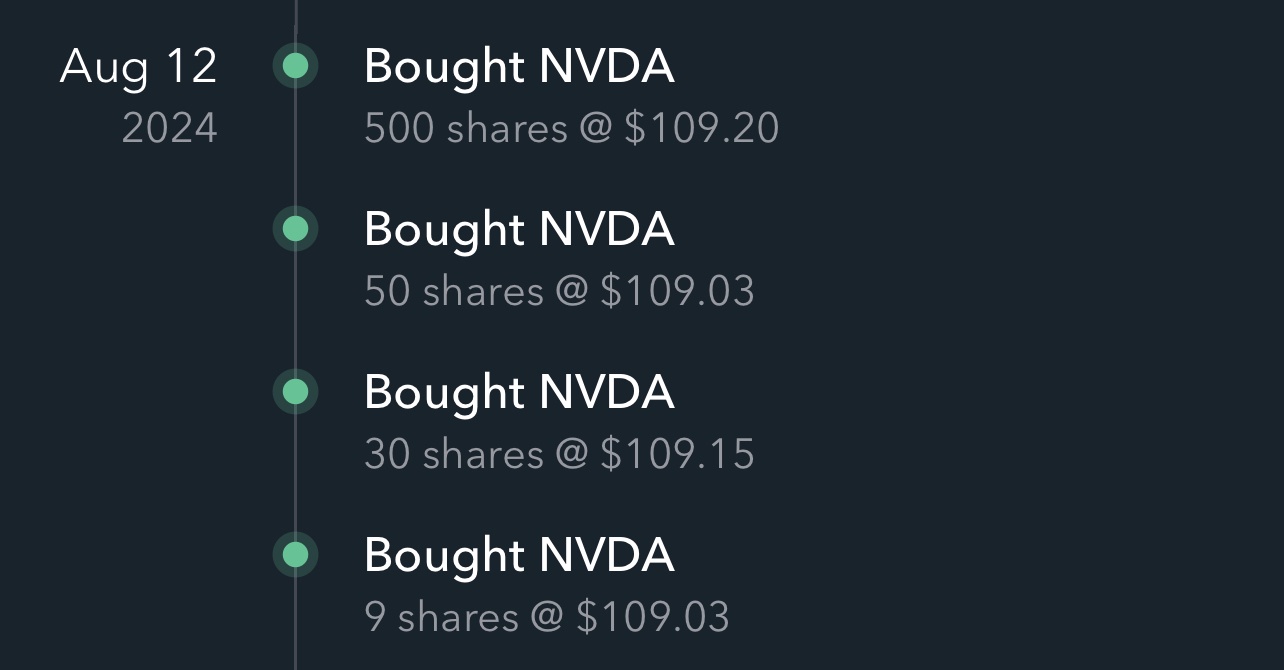
Task: Select the timeline dot for the 9 shares purchase
Action: tap(295, 554)
